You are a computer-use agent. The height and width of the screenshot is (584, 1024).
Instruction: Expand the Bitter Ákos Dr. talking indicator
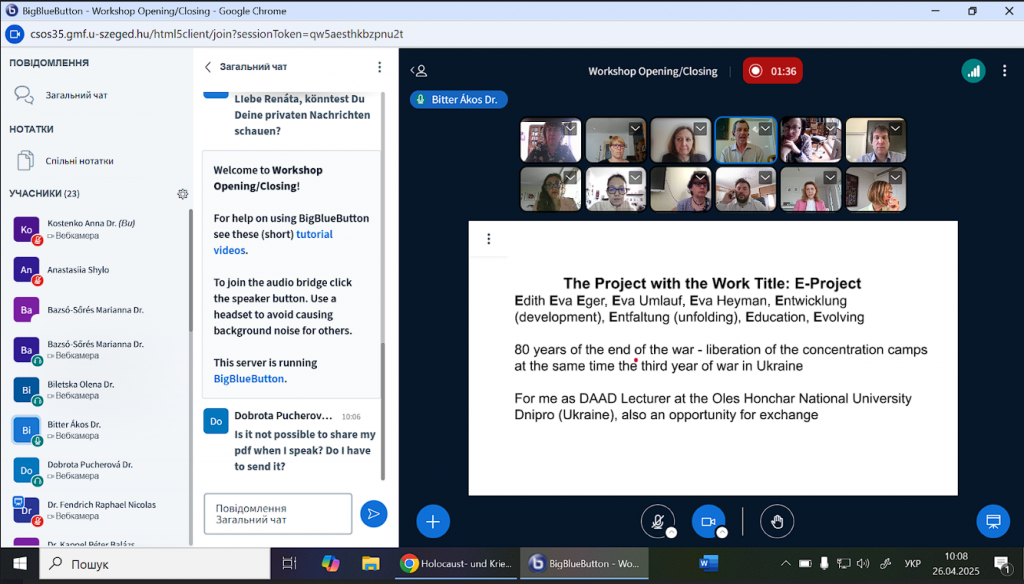coord(459,100)
